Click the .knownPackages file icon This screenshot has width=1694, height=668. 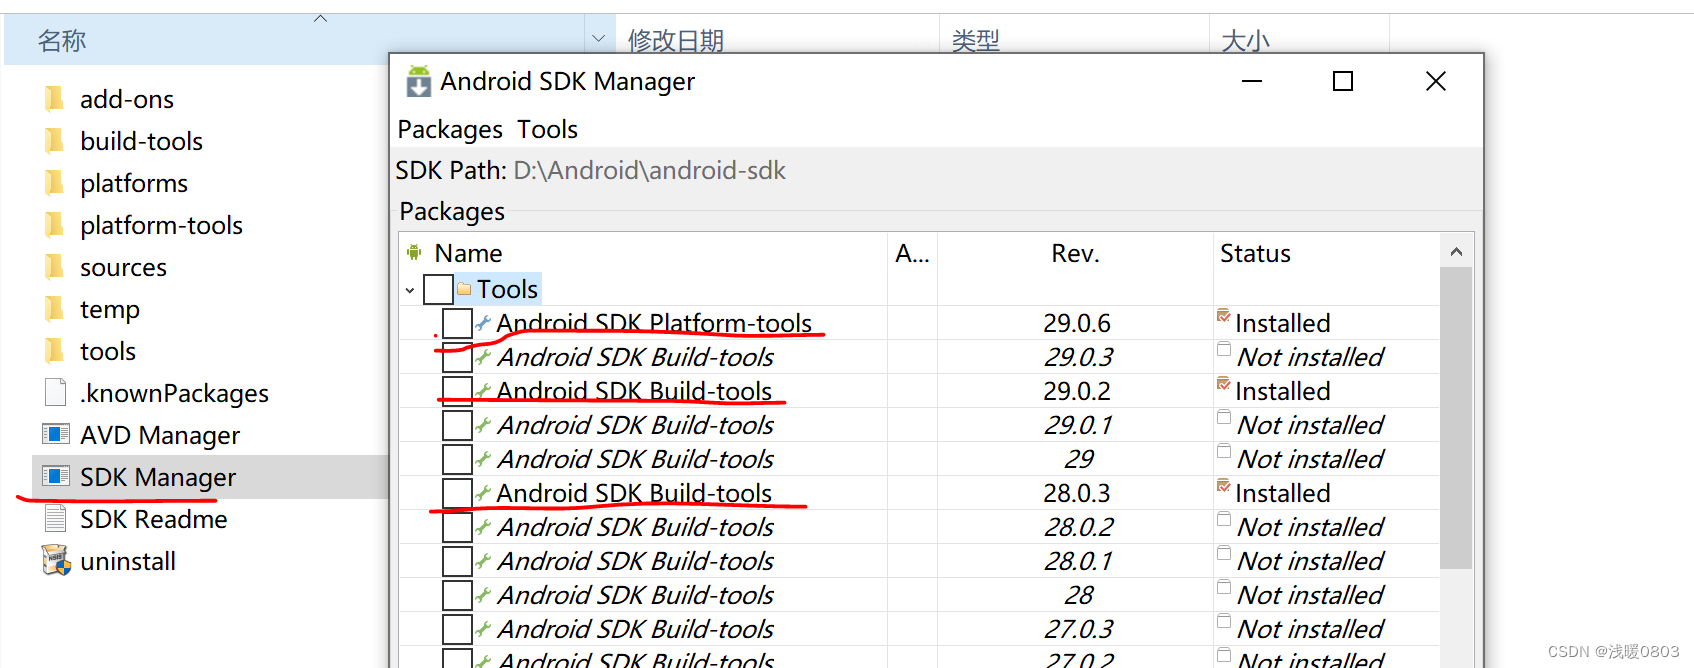coord(55,393)
